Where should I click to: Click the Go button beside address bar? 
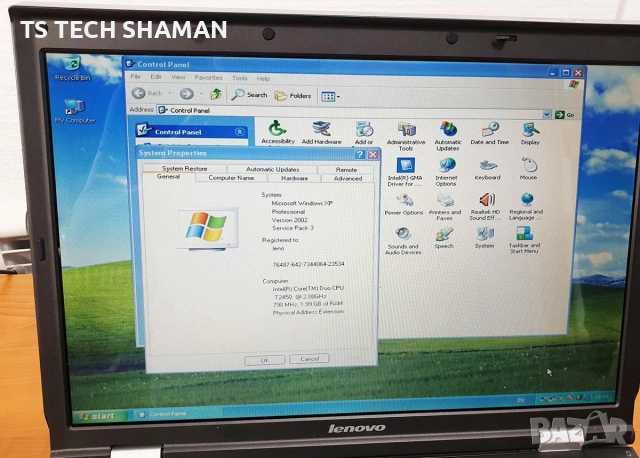pos(565,115)
